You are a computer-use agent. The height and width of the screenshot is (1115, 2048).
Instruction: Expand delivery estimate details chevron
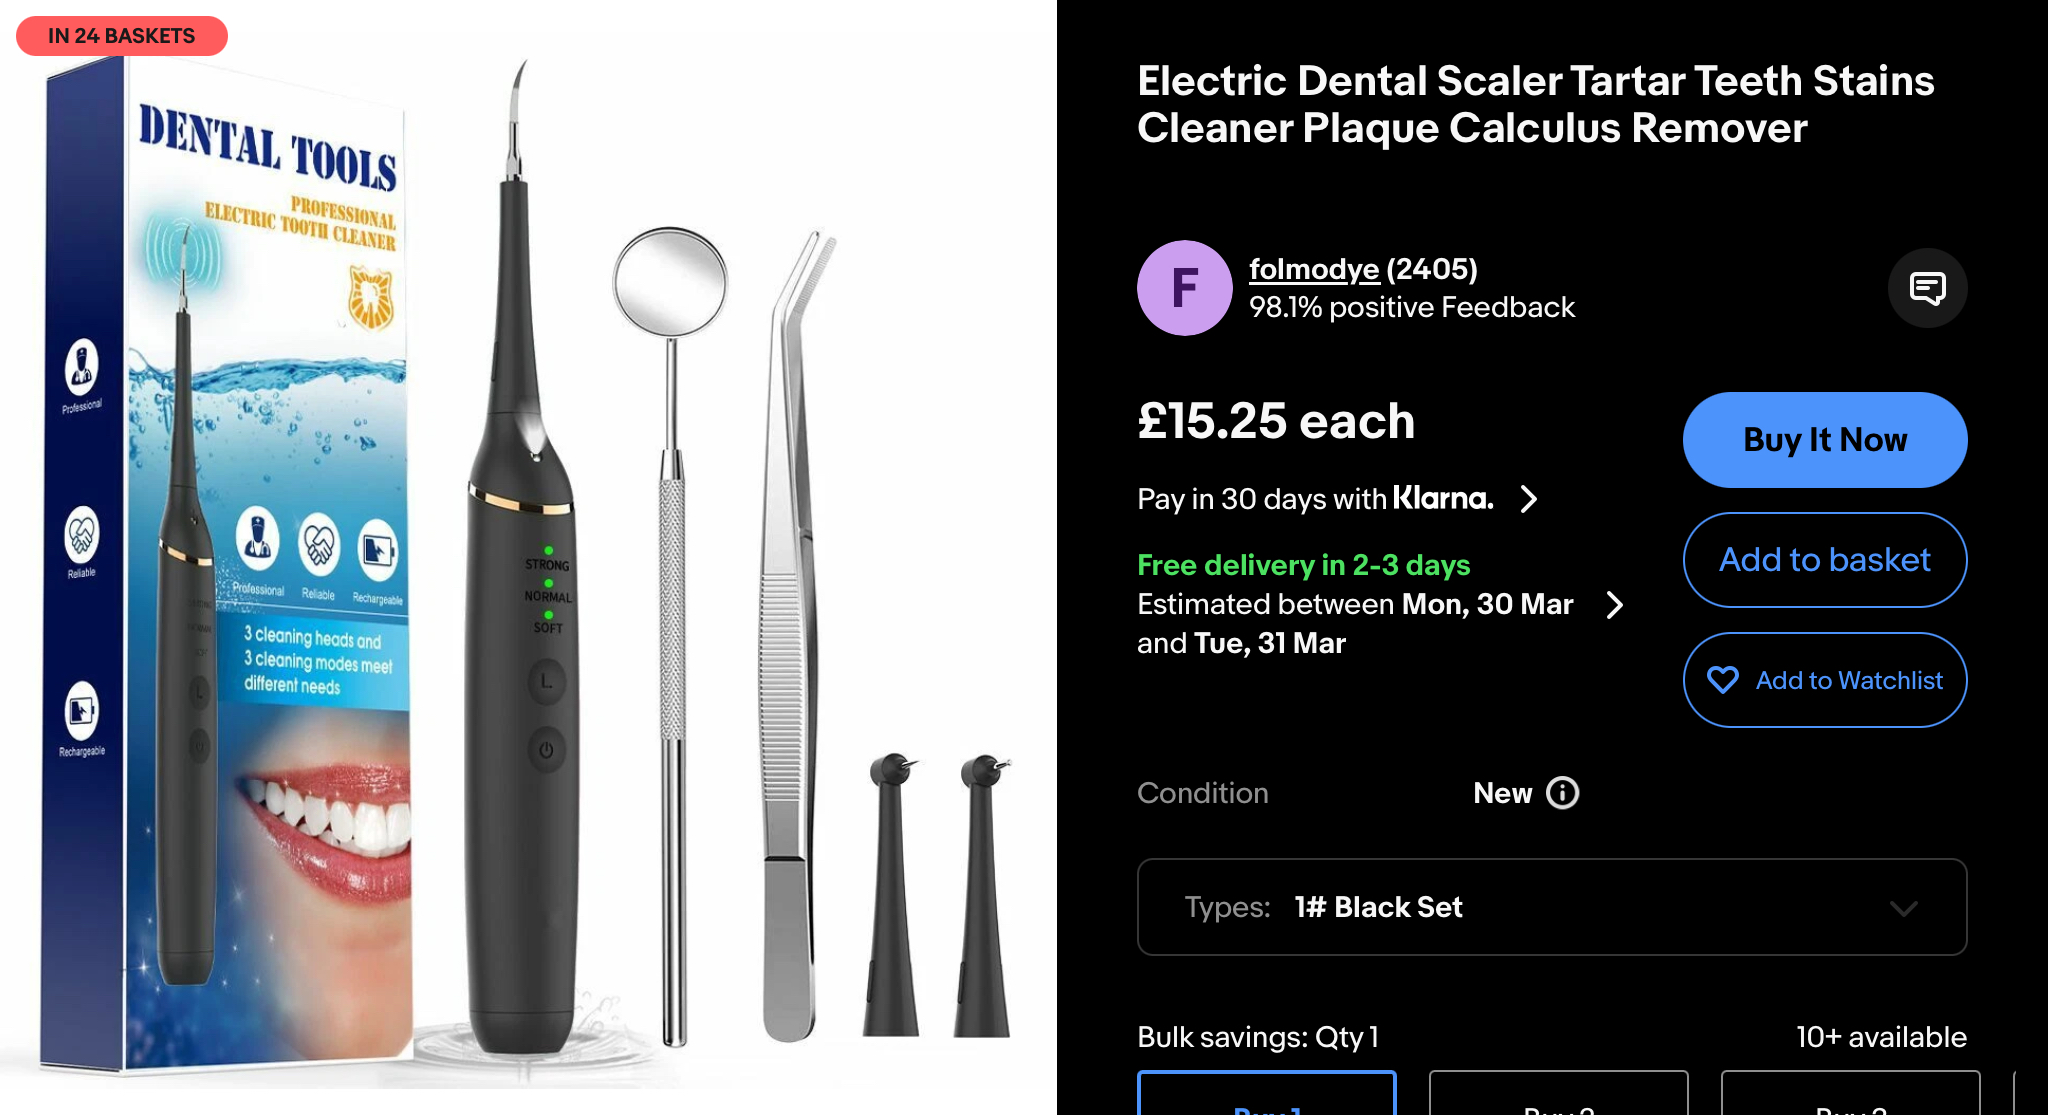[1614, 605]
